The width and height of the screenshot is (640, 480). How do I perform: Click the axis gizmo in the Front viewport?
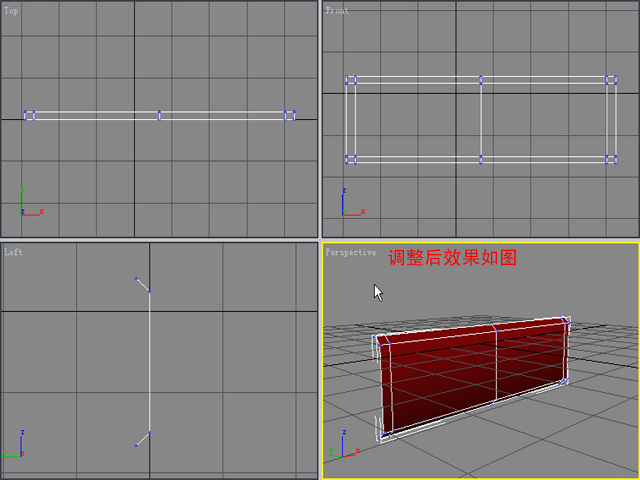[353, 202]
